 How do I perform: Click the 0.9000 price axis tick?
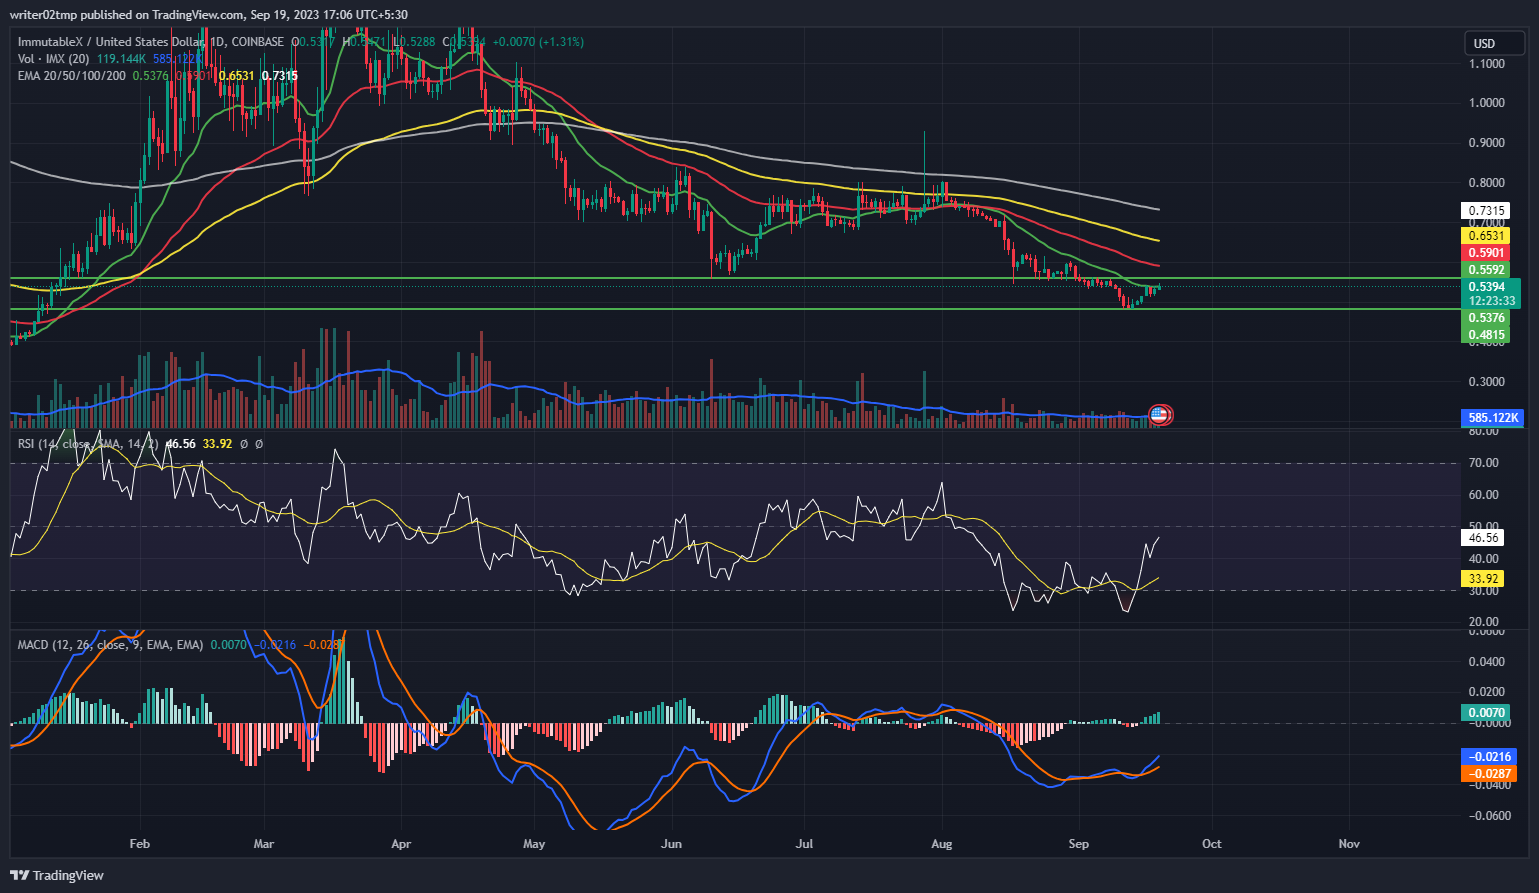(x=1487, y=143)
